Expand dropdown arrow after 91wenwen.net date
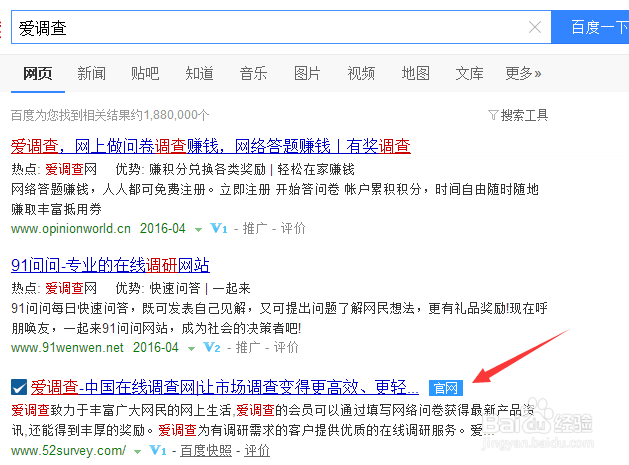This screenshot has width=629, height=465. click(191, 349)
